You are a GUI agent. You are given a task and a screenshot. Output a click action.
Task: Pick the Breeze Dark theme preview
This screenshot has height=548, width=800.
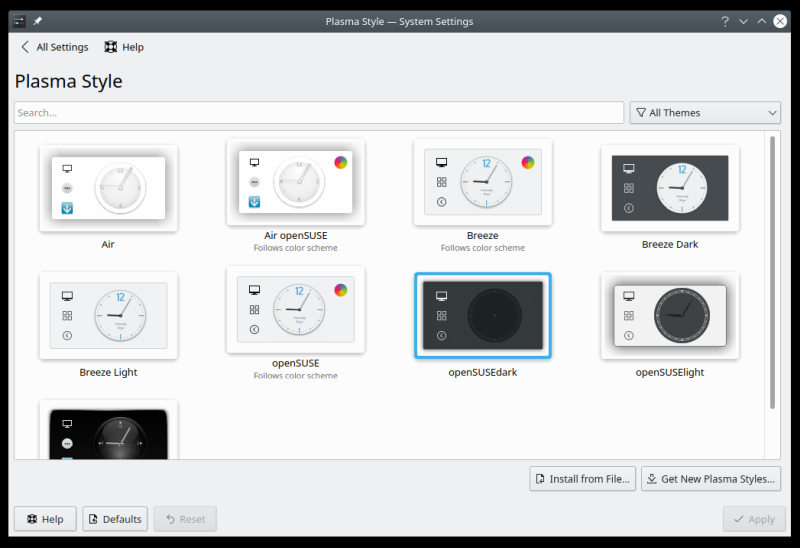(670, 188)
